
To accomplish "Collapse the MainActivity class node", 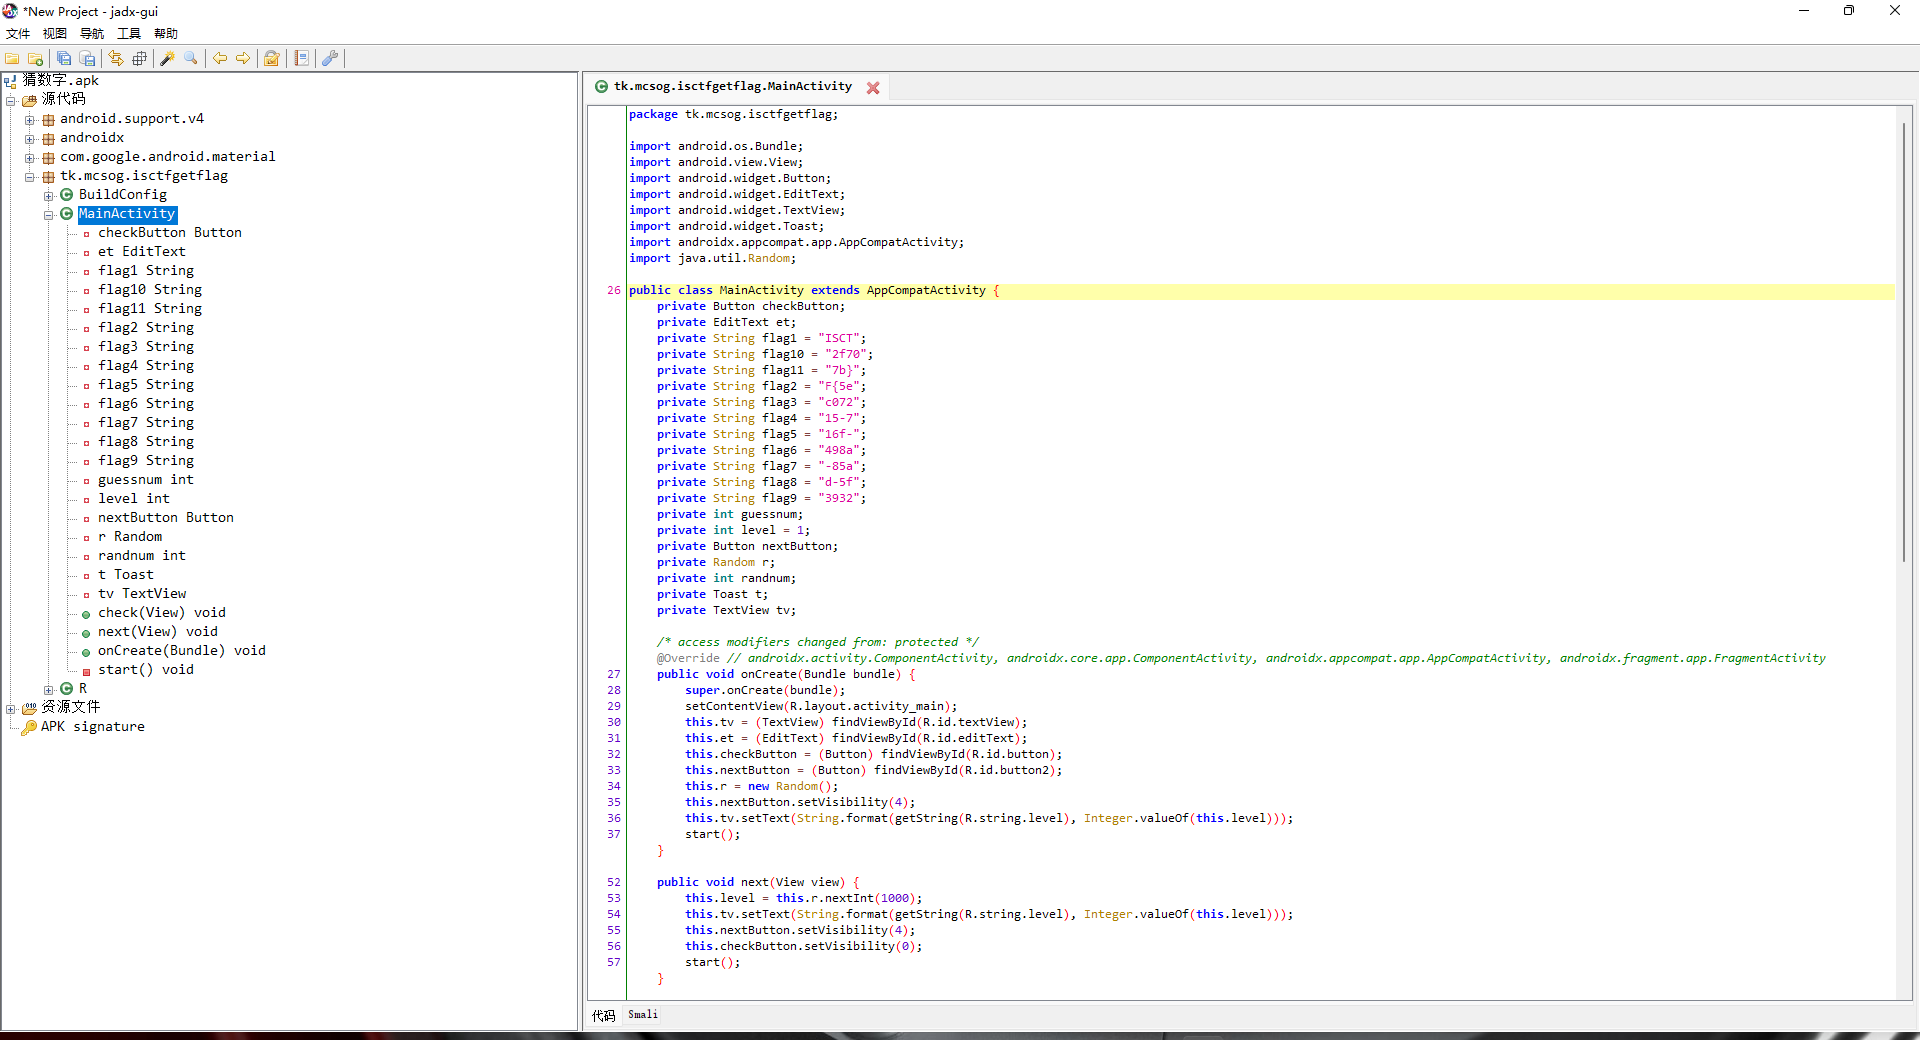I will pyautogui.click(x=49, y=215).
